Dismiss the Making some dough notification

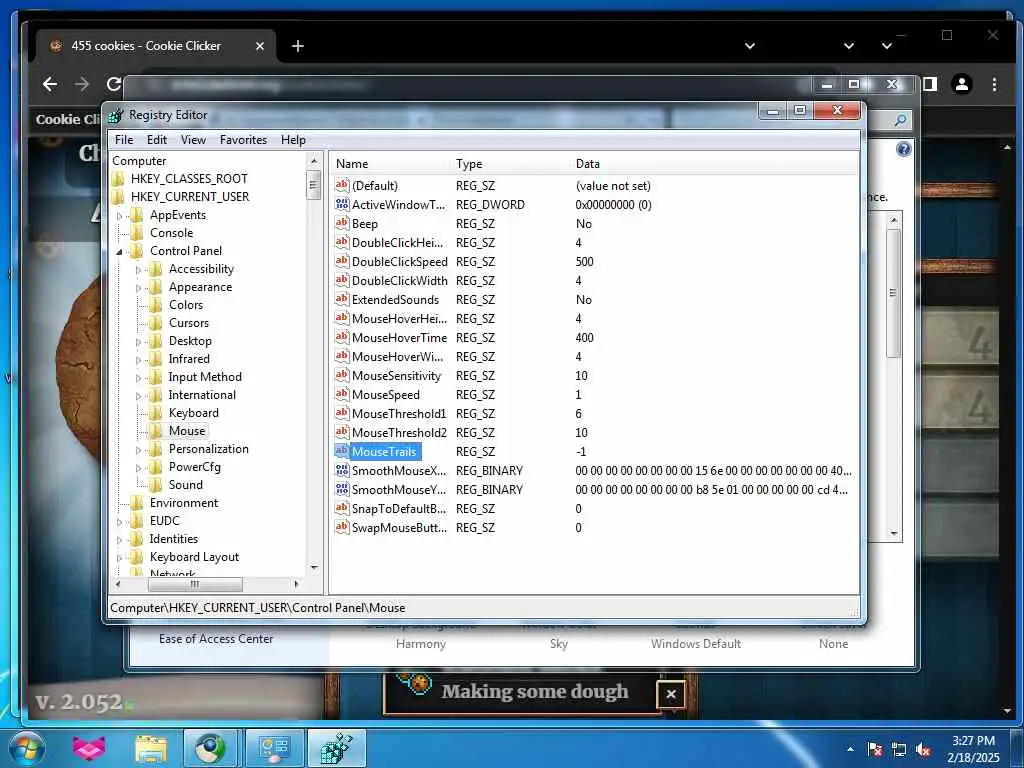click(x=671, y=694)
